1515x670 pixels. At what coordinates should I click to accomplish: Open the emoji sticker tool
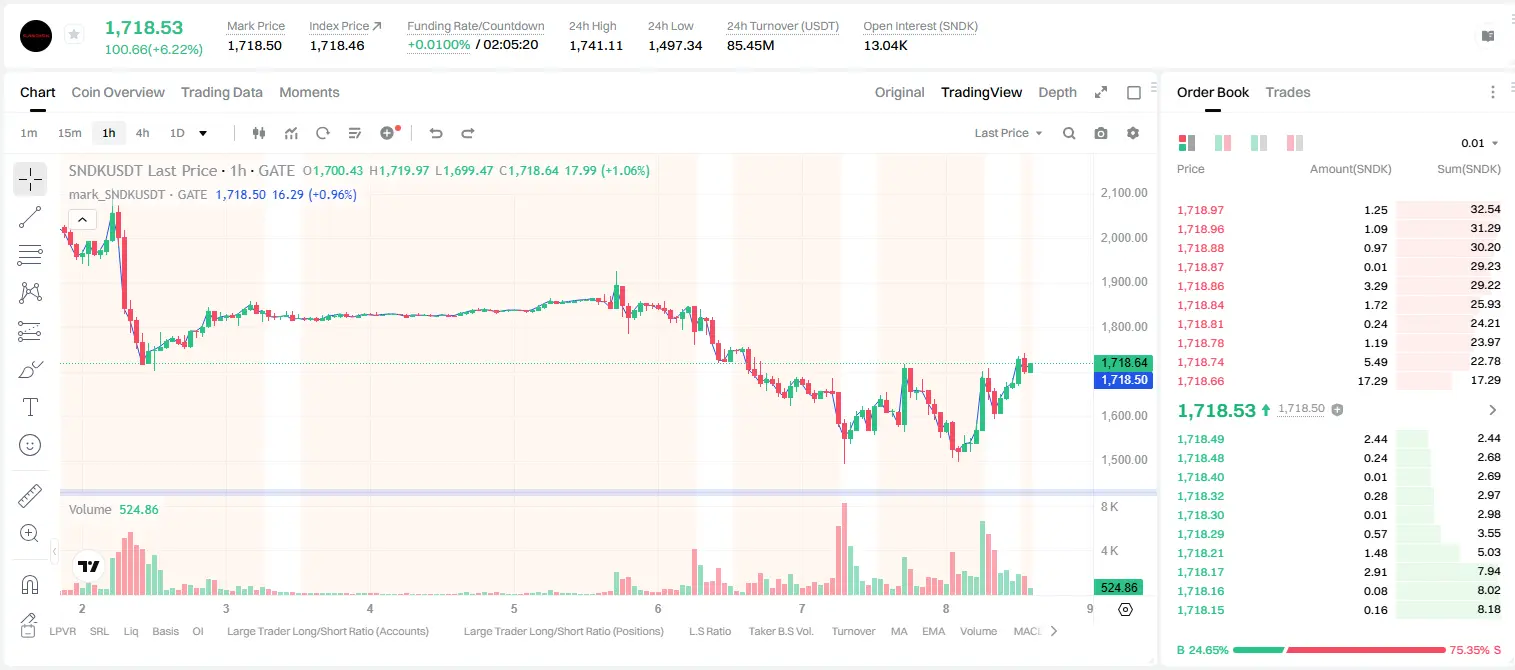tap(30, 445)
